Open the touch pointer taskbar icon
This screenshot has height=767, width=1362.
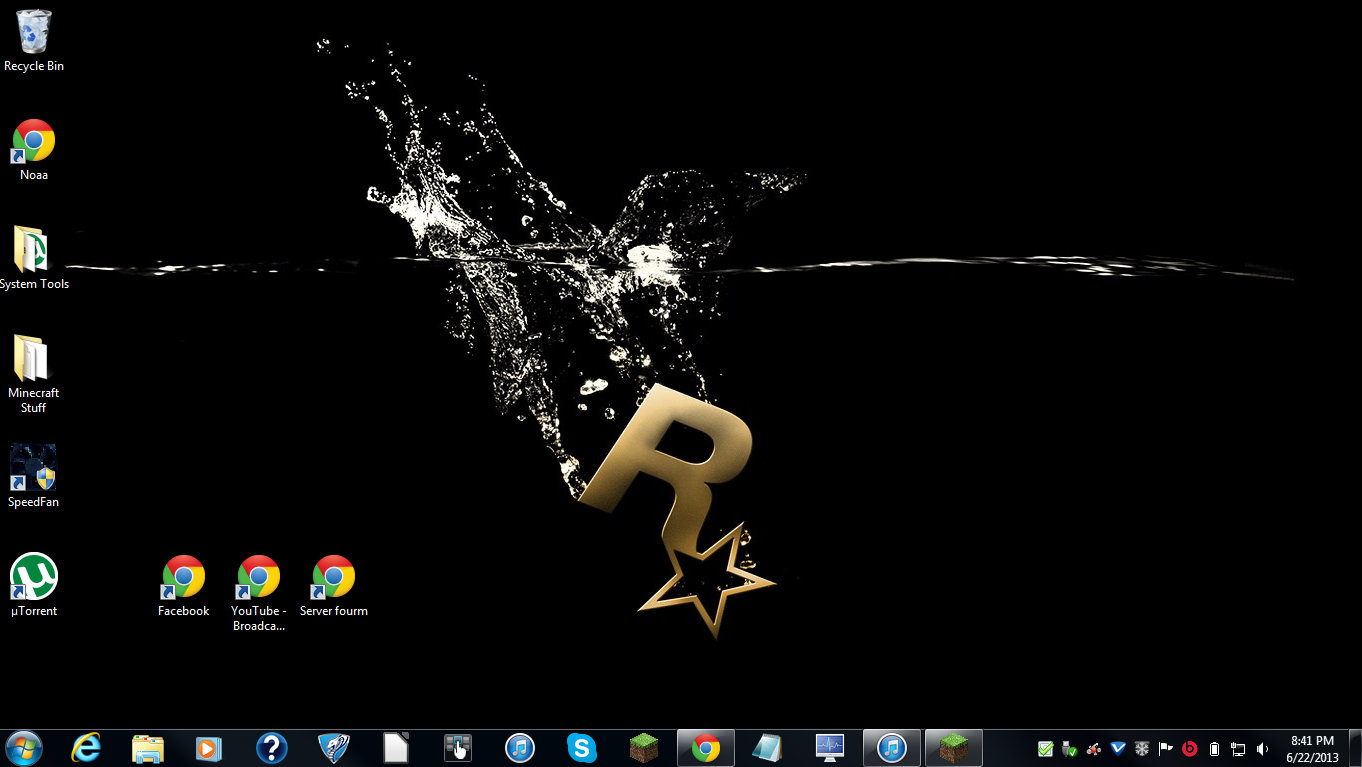457,748
